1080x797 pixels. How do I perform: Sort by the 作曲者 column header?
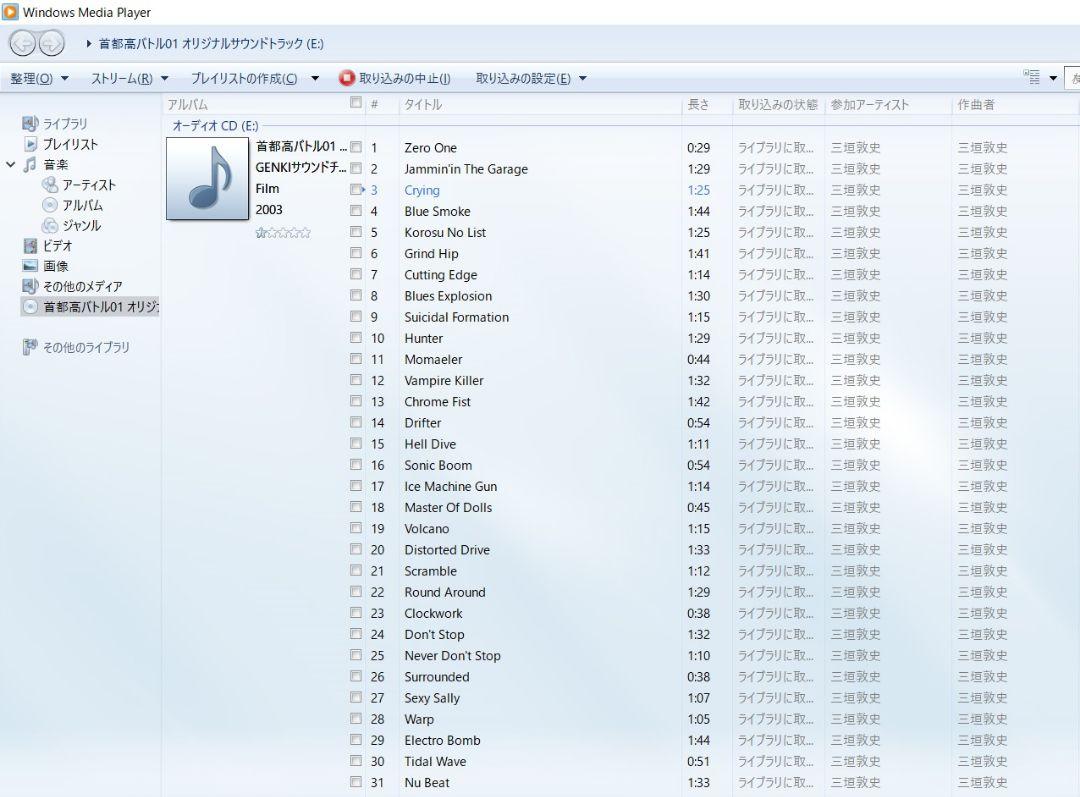point(976,105)
